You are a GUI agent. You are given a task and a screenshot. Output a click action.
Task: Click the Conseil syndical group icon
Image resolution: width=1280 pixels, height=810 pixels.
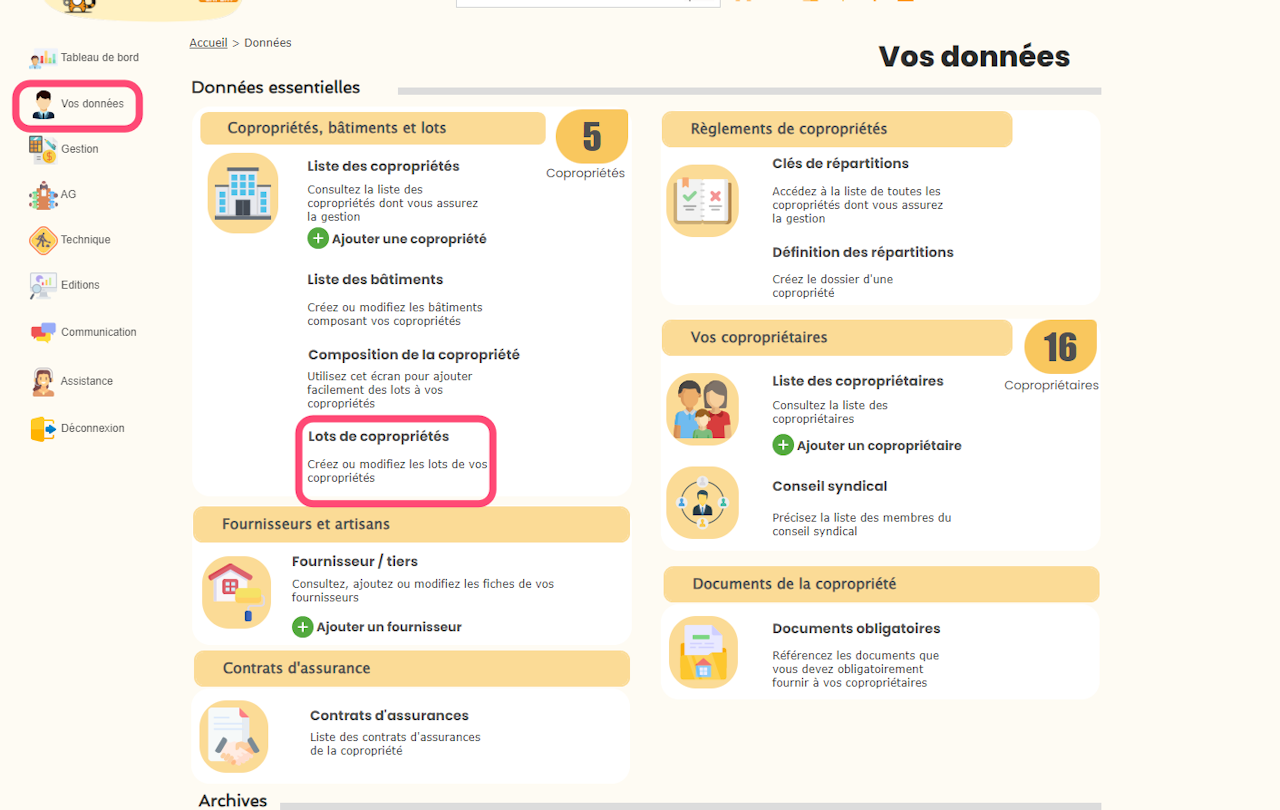pyautogui.click(x=702, y=502)
